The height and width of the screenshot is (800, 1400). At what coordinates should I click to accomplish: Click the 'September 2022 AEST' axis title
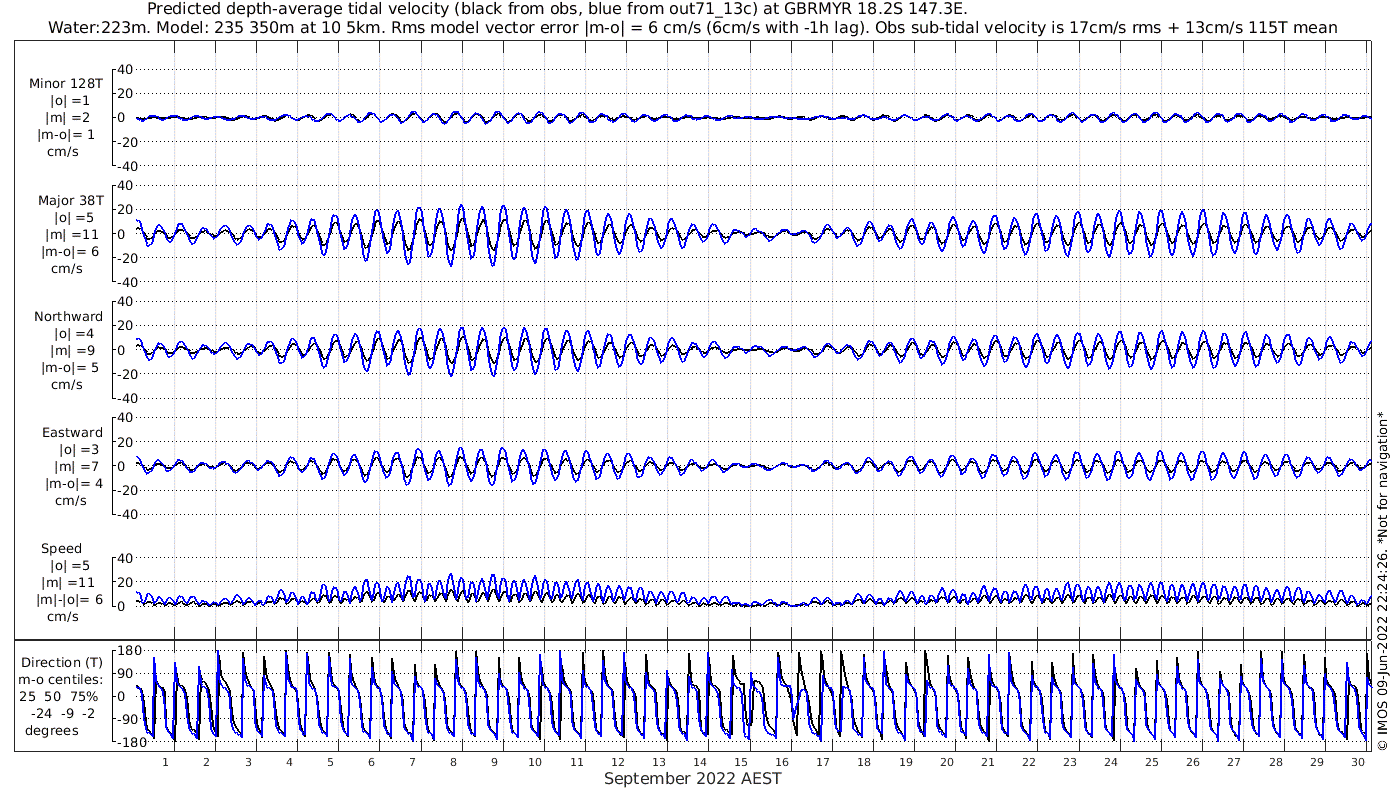point(692,778)
